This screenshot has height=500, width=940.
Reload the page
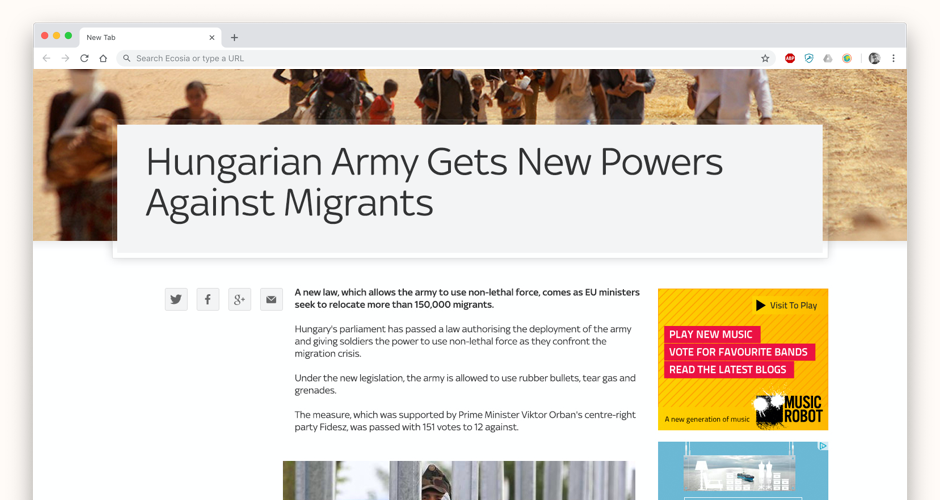[x=85, y=58]
